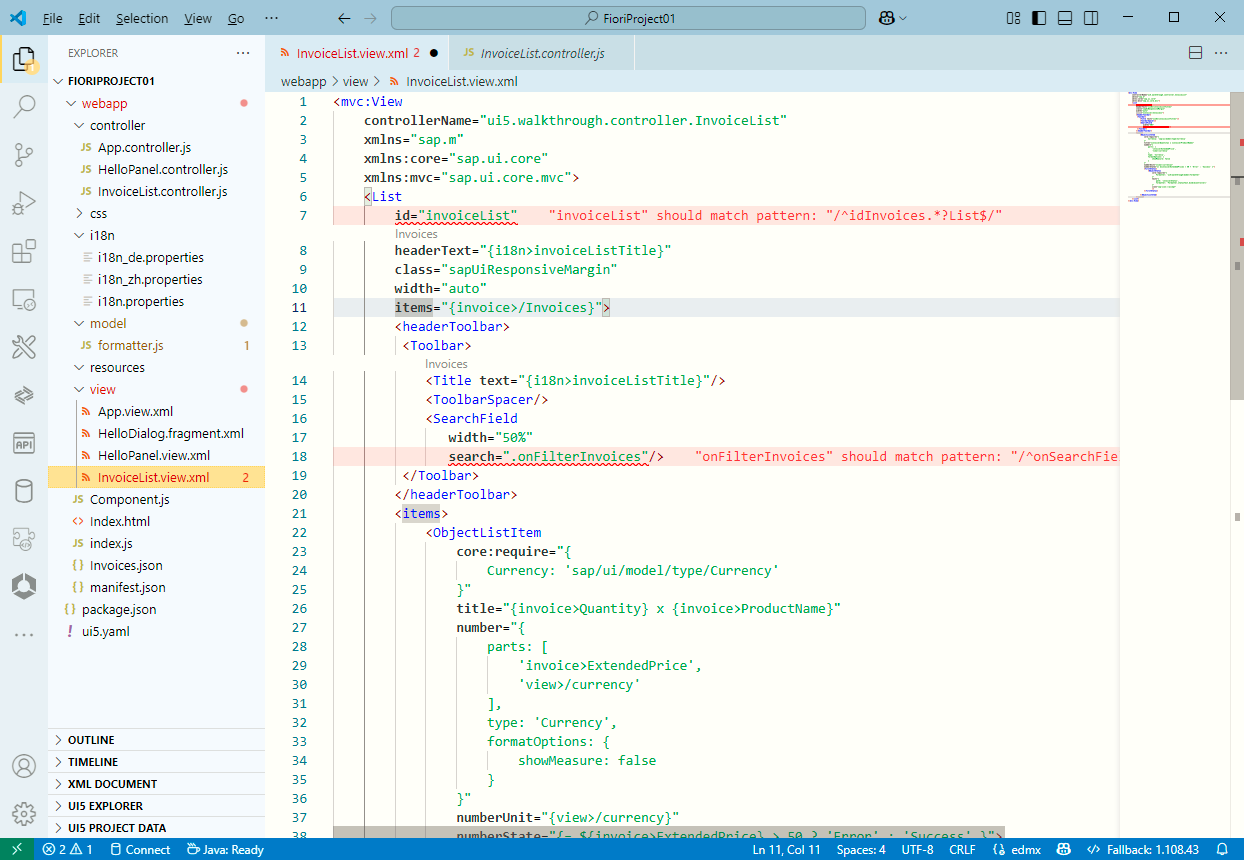
Task: Show more menu bar items
Action: click(x=272, y=18)
